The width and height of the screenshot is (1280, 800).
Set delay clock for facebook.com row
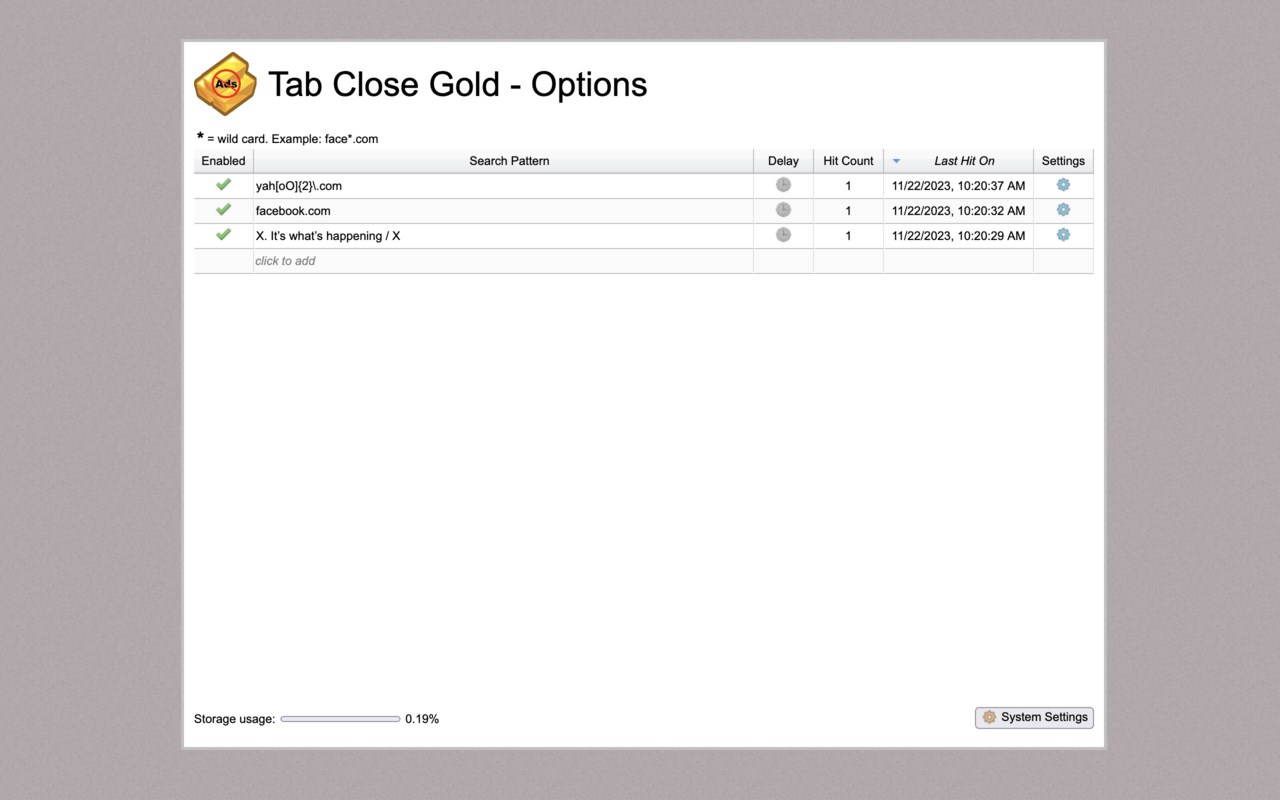[783, 210]
